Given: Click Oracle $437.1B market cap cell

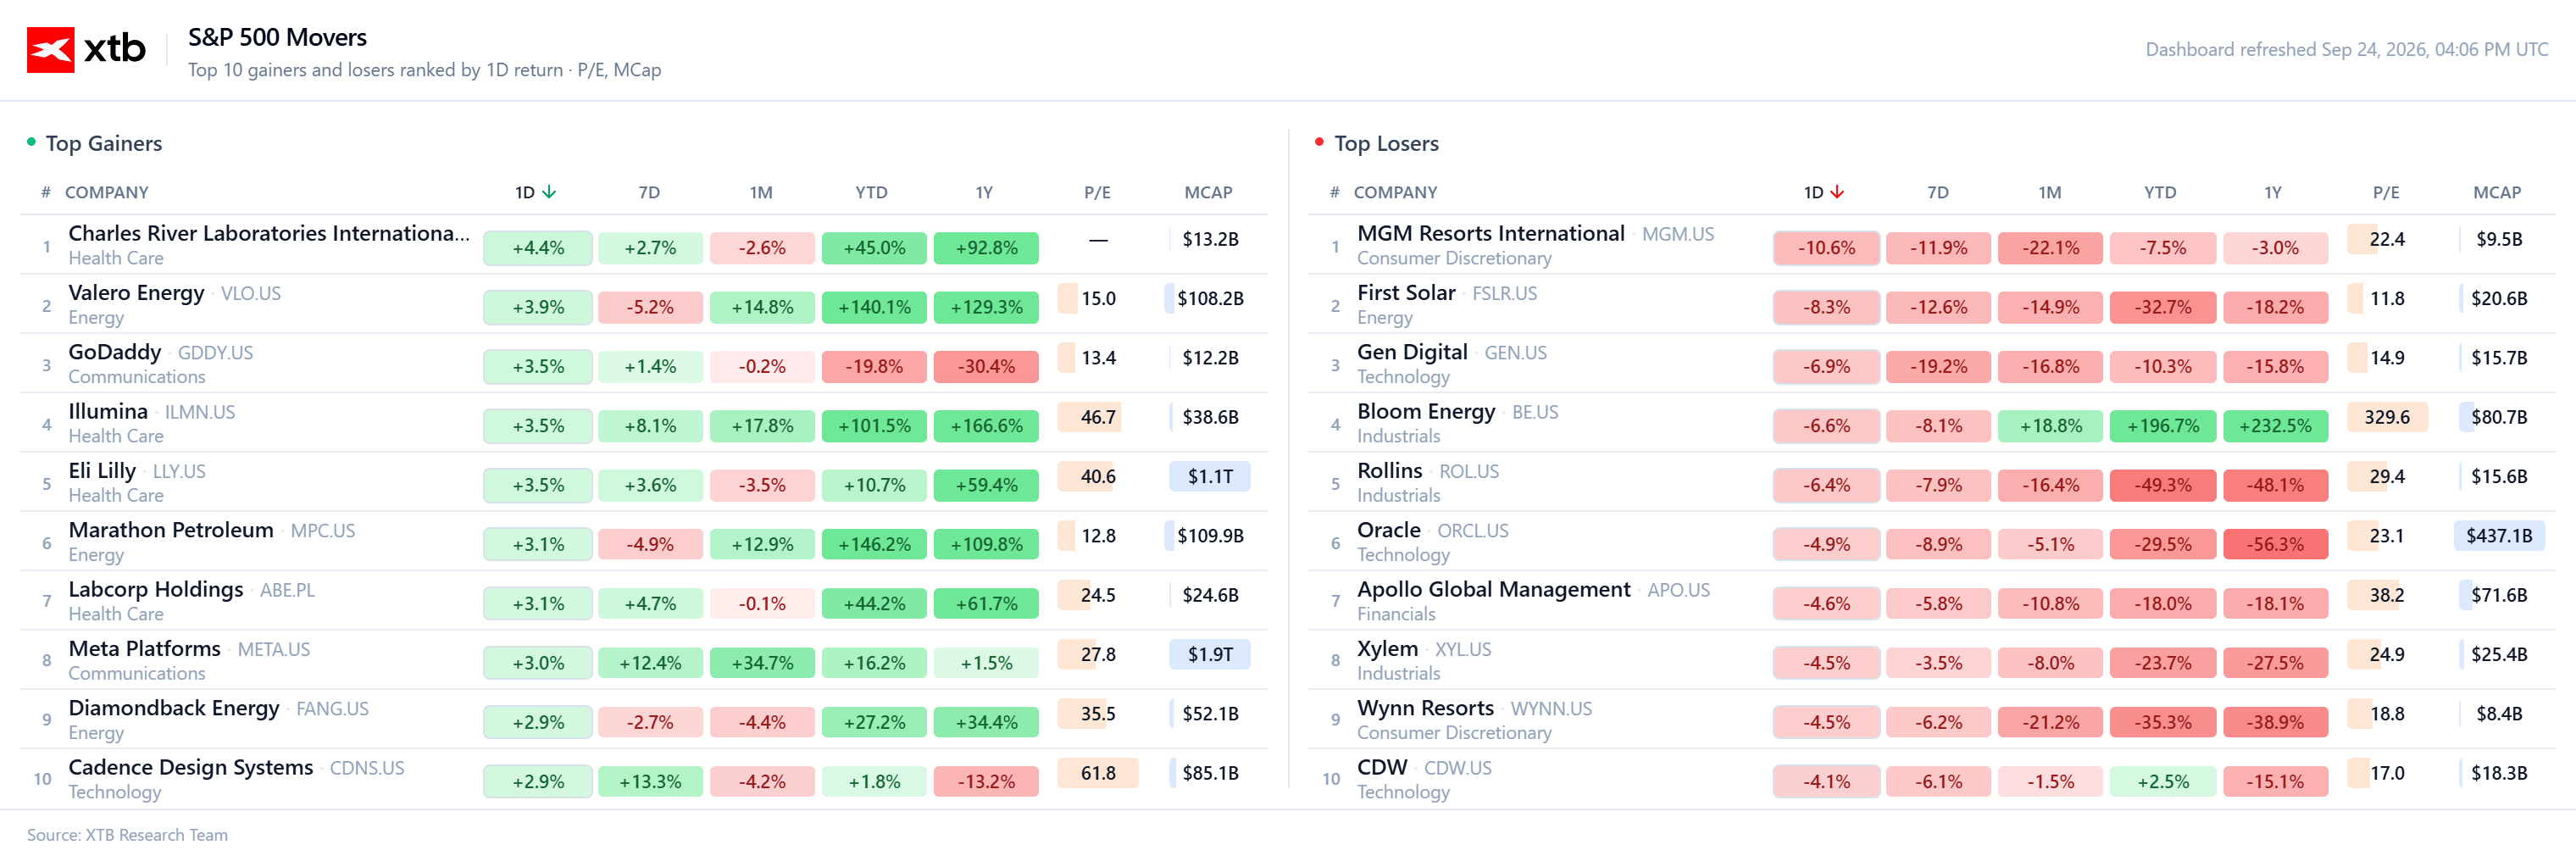Looking at the screenshot, I should [x=2498, y=536].
